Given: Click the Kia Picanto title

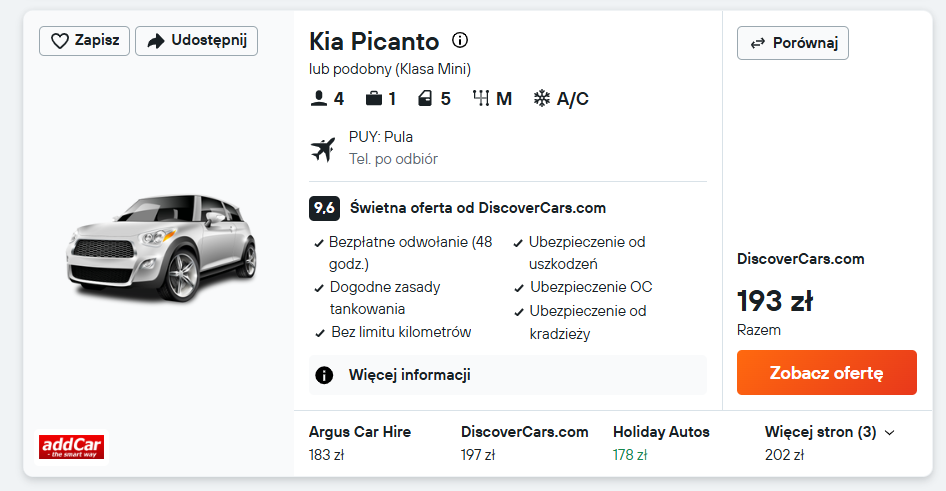Looking at the screenshot, I should click(374, 42).
